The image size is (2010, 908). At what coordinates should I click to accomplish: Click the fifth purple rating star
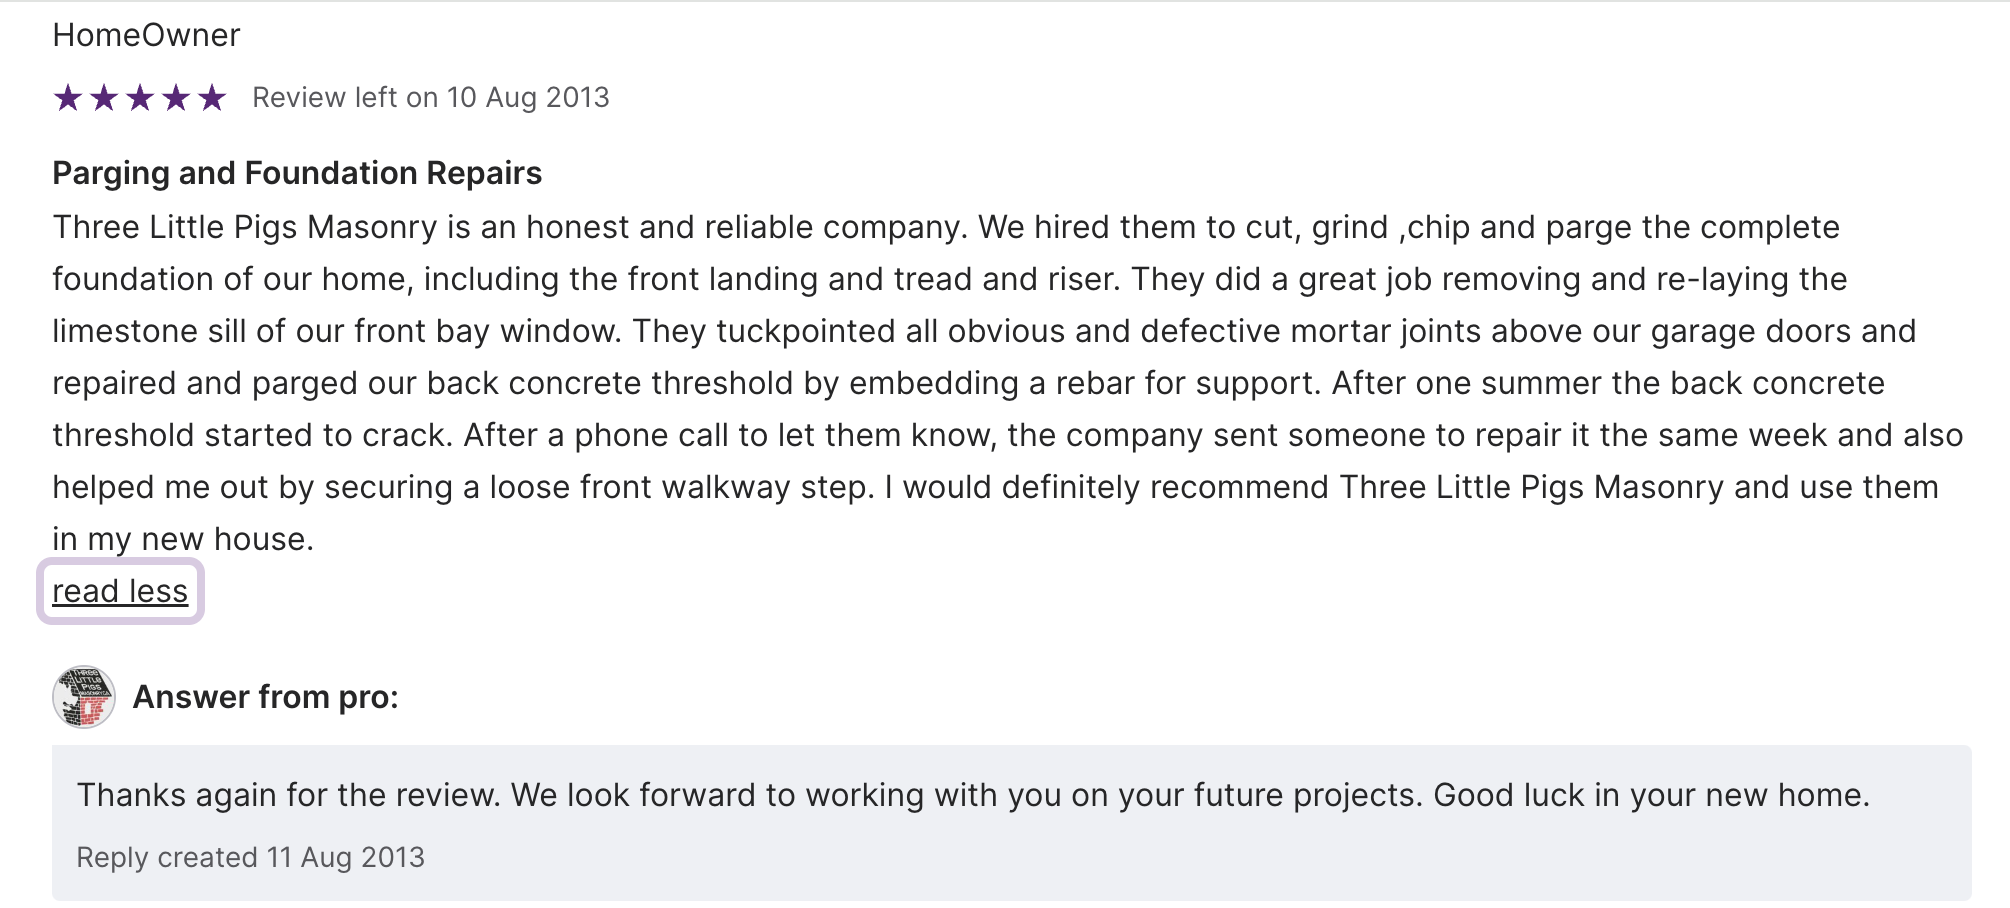[x=212, y=98]
